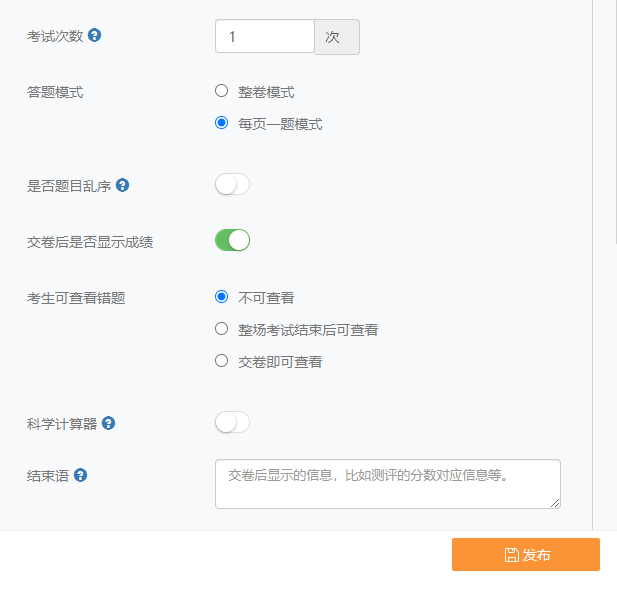Grab the 结束语 textarea resize handle
Viewport: 617px width, 593px height.
point(555,503)
